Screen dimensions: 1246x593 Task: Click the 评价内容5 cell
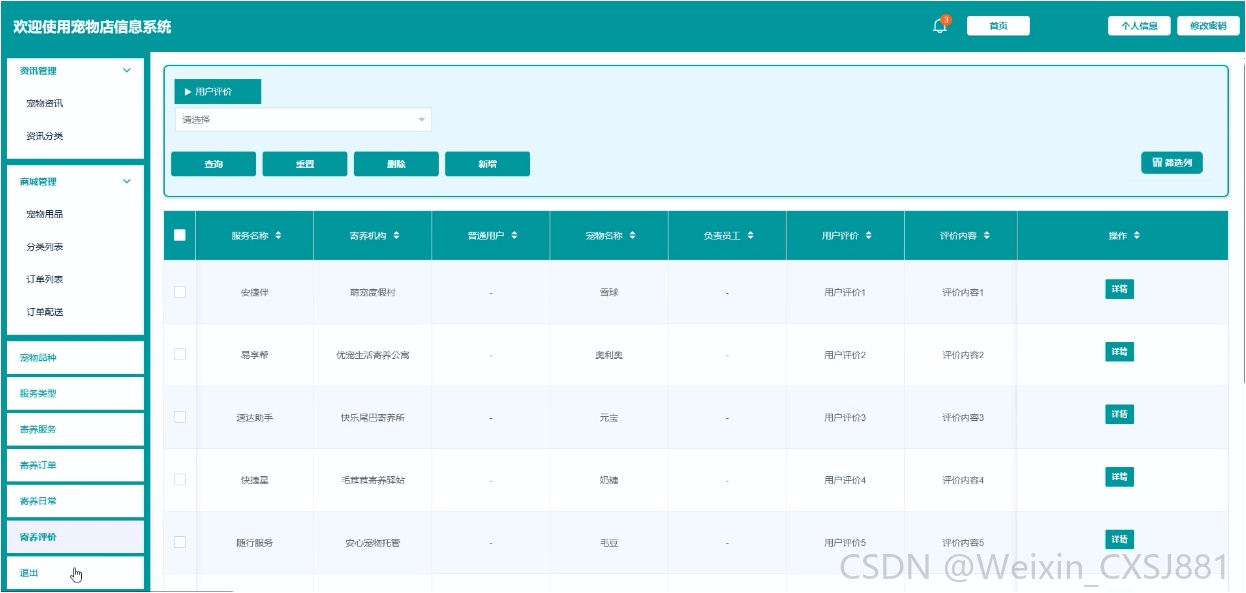coord(963,543)
